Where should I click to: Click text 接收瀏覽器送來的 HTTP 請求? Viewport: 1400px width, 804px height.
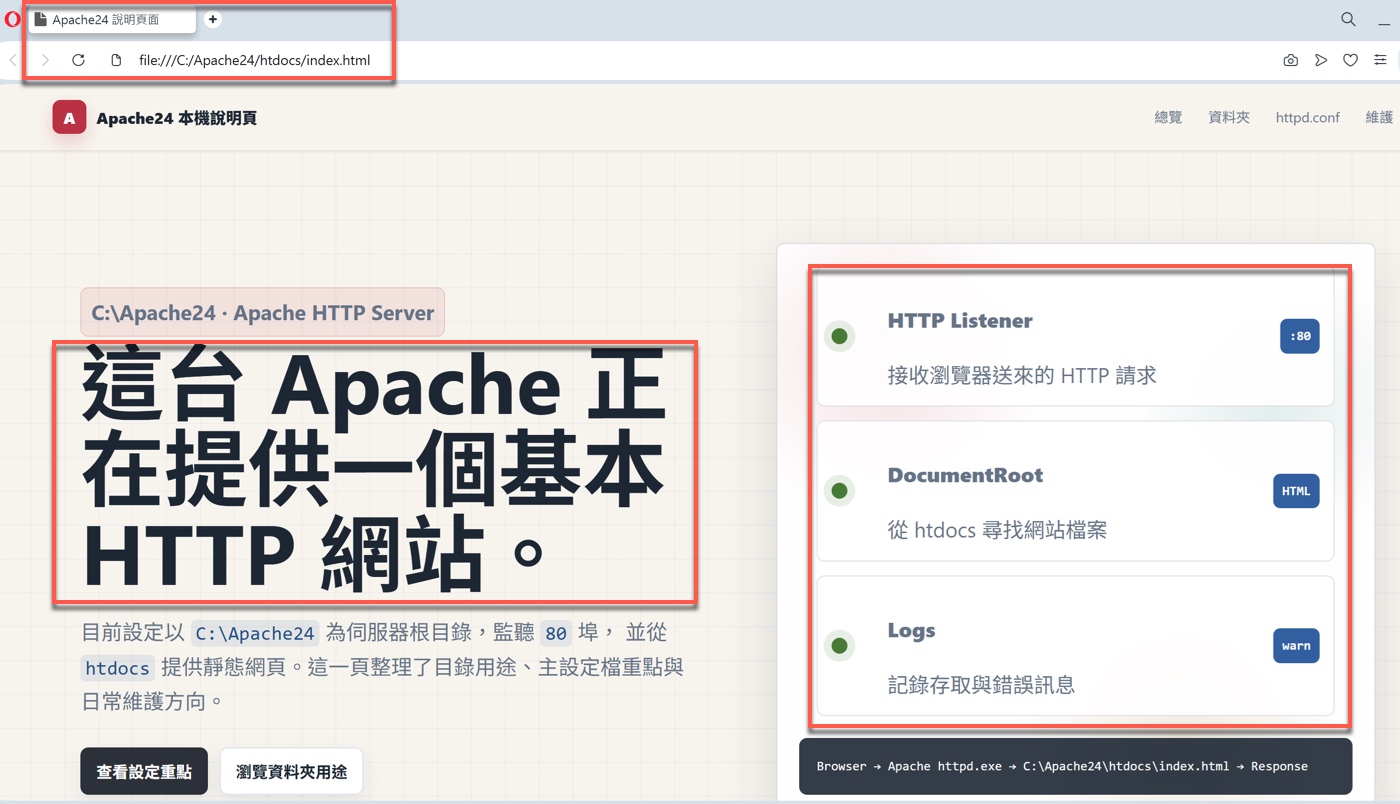pos(1022,375)
